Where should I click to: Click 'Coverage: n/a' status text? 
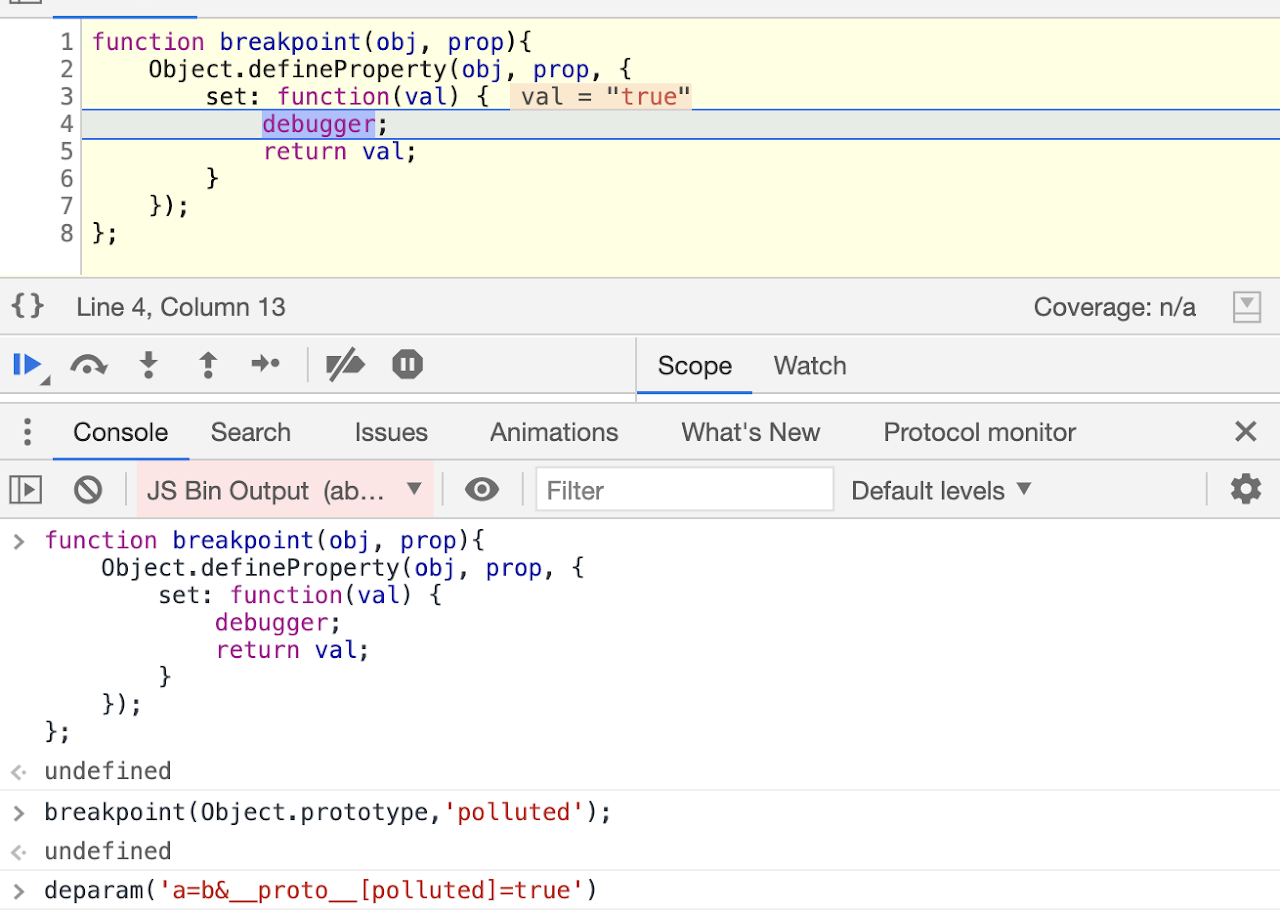click(x=1114, y=307)
